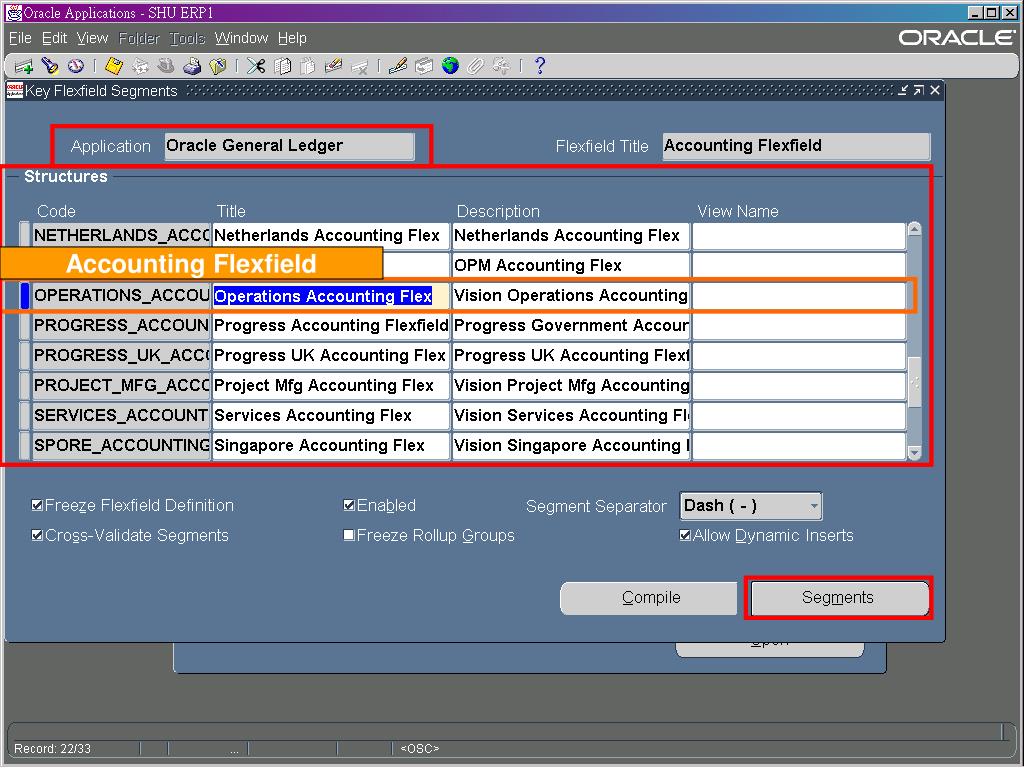Open Find with the flashlight icon
The width and height of the screenshot is (1024, 768).
click(50, 66)
